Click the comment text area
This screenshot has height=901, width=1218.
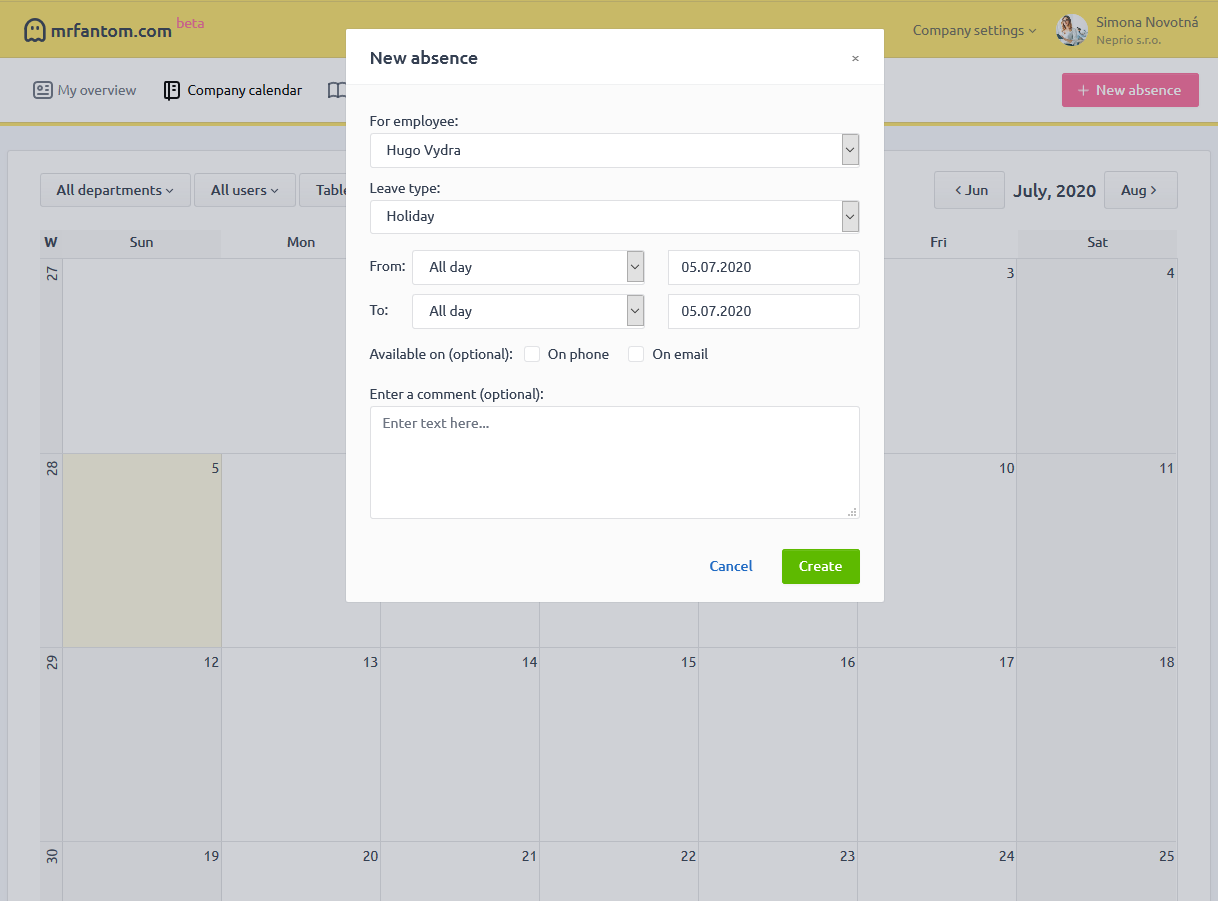click(614, 462)
